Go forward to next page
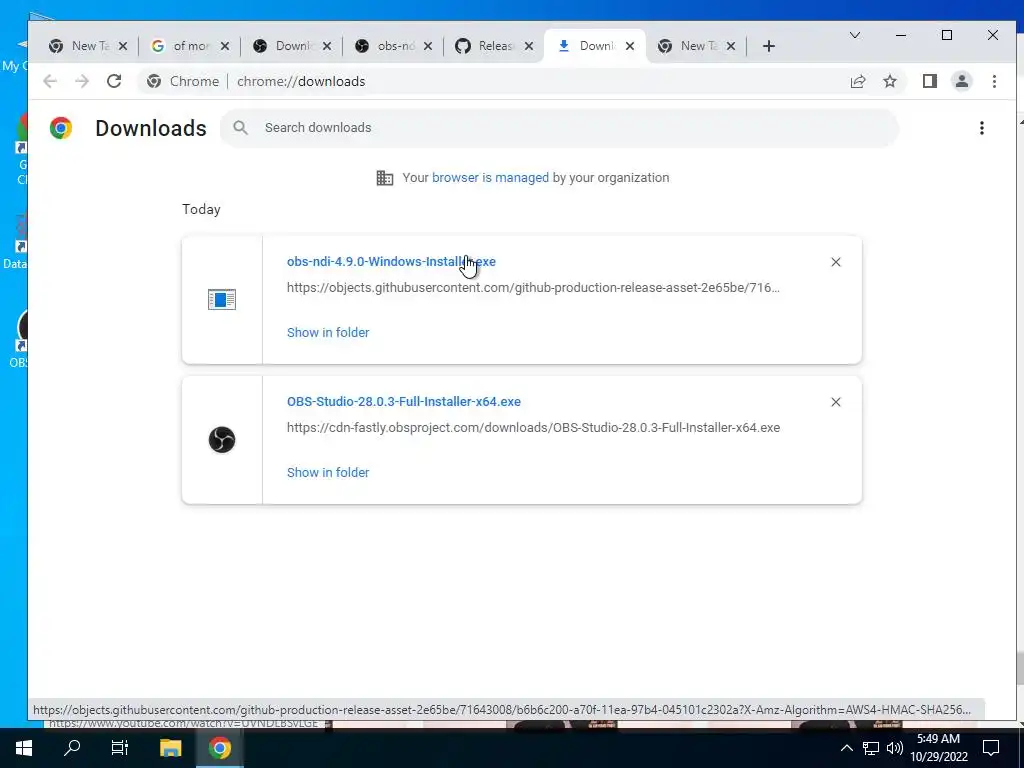This screenshot has height=768, width=1024. (x=82, y=81)
